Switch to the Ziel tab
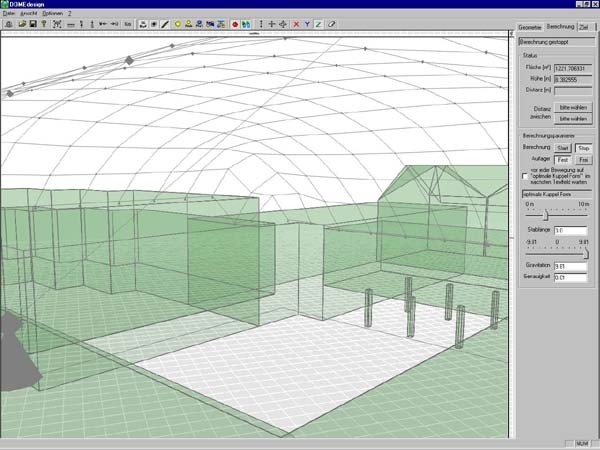Screen dimensions: 600x450 (x=584, y=28)
